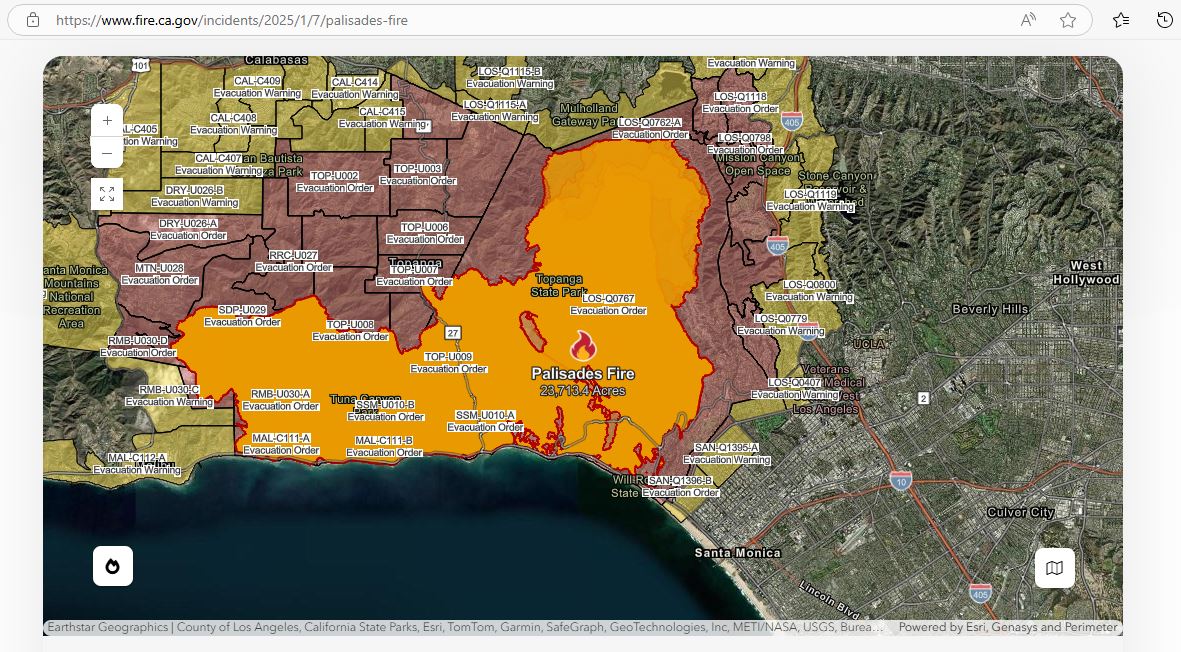Select the 23,713.4 Acres label
This screenshot has height=652, width=1181.
[x=583, y=391]
